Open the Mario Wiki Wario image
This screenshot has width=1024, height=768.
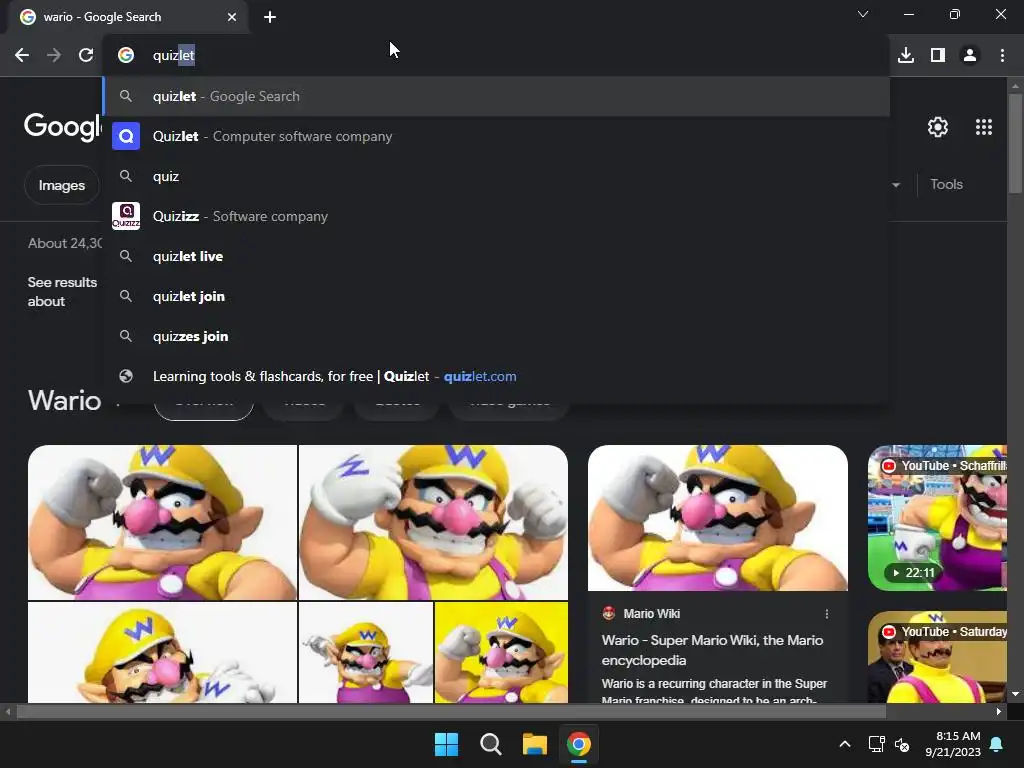point(718,518)
